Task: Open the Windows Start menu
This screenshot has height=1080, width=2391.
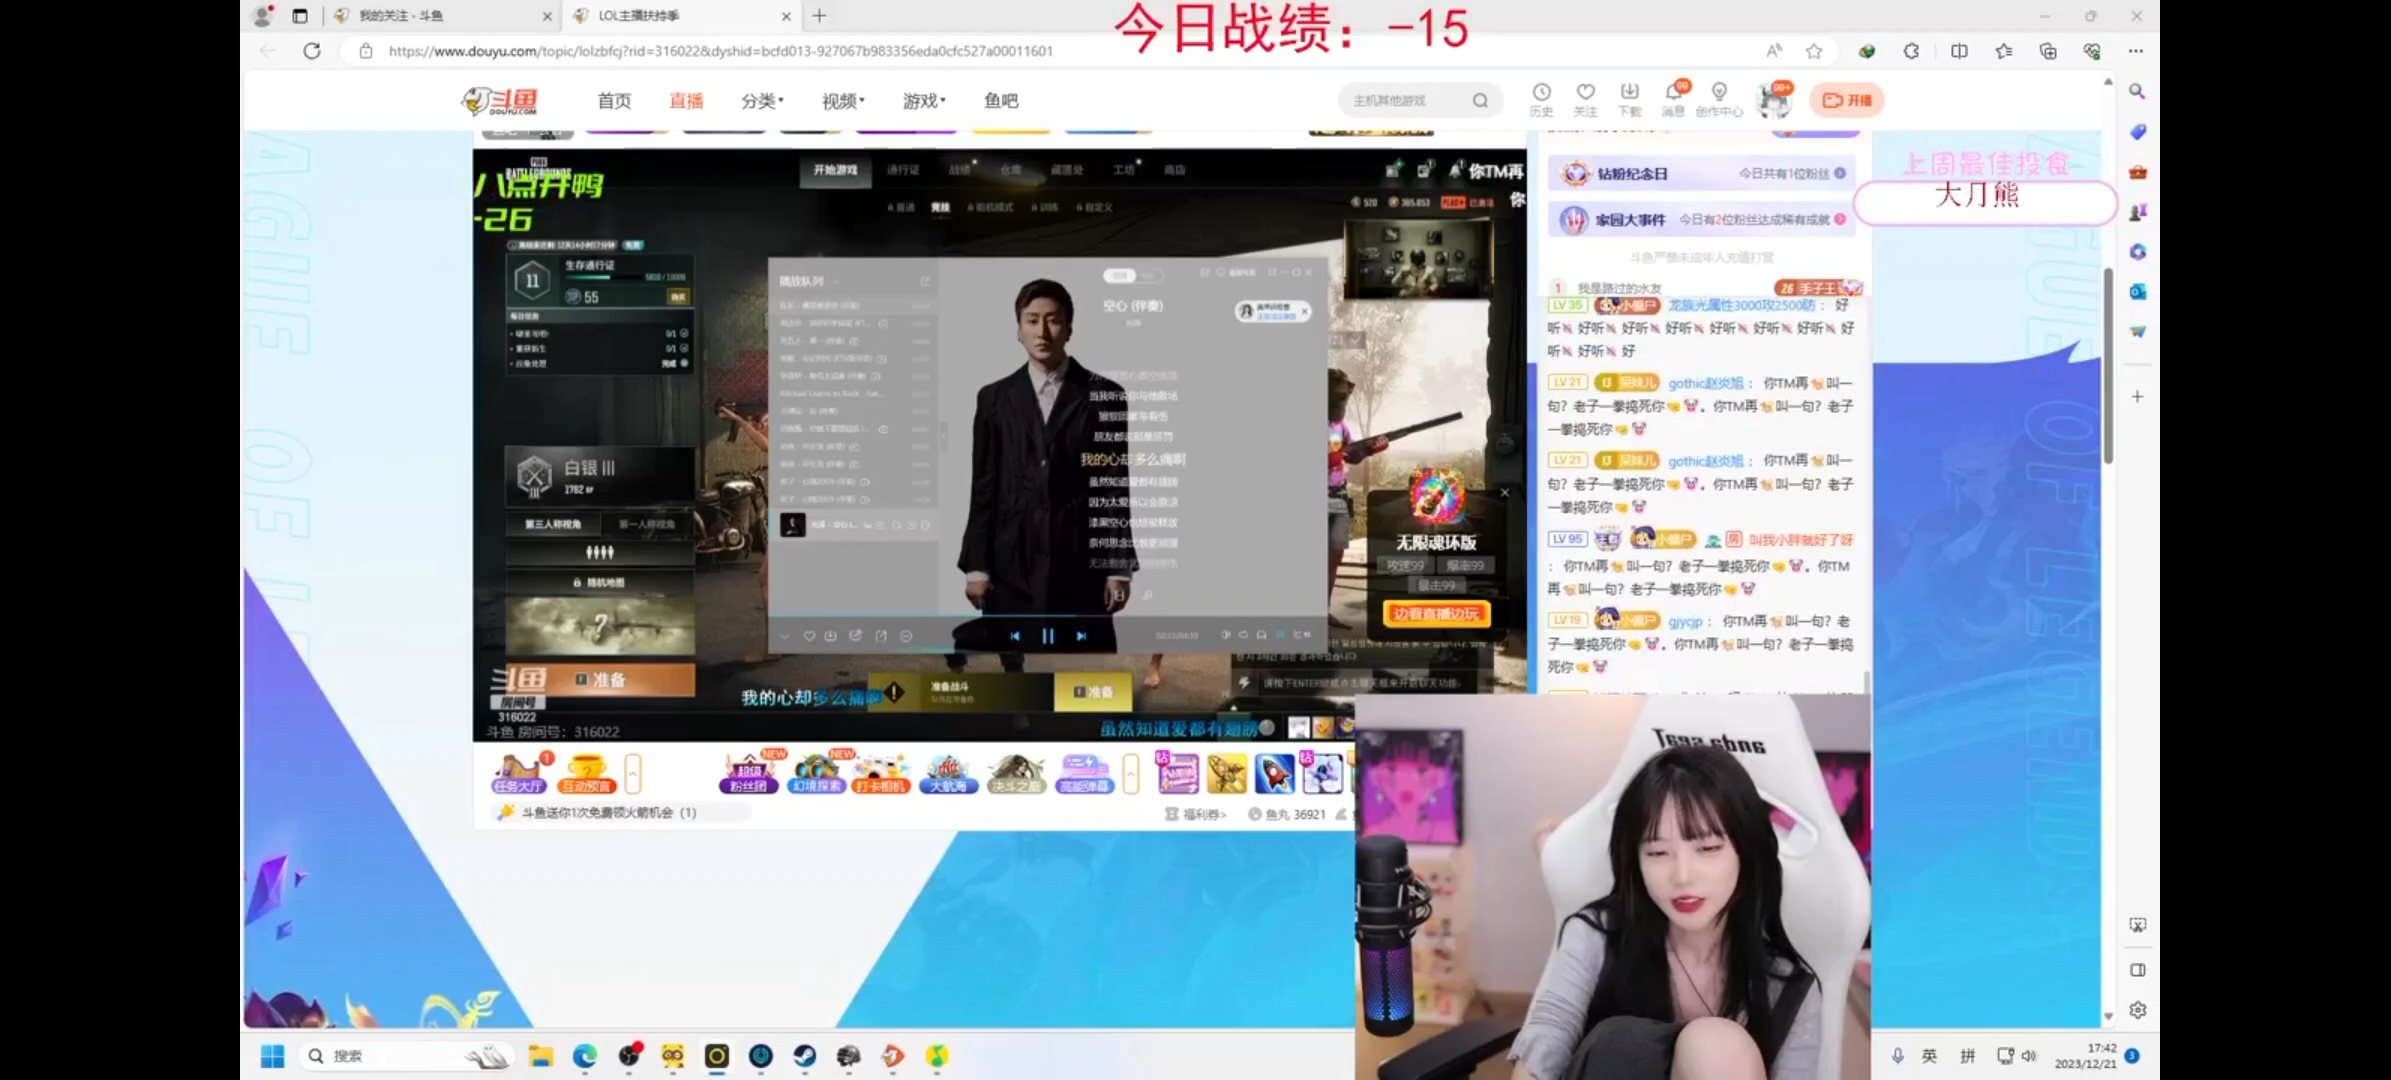Action: pyautogui.click(x=272, y=1056)
